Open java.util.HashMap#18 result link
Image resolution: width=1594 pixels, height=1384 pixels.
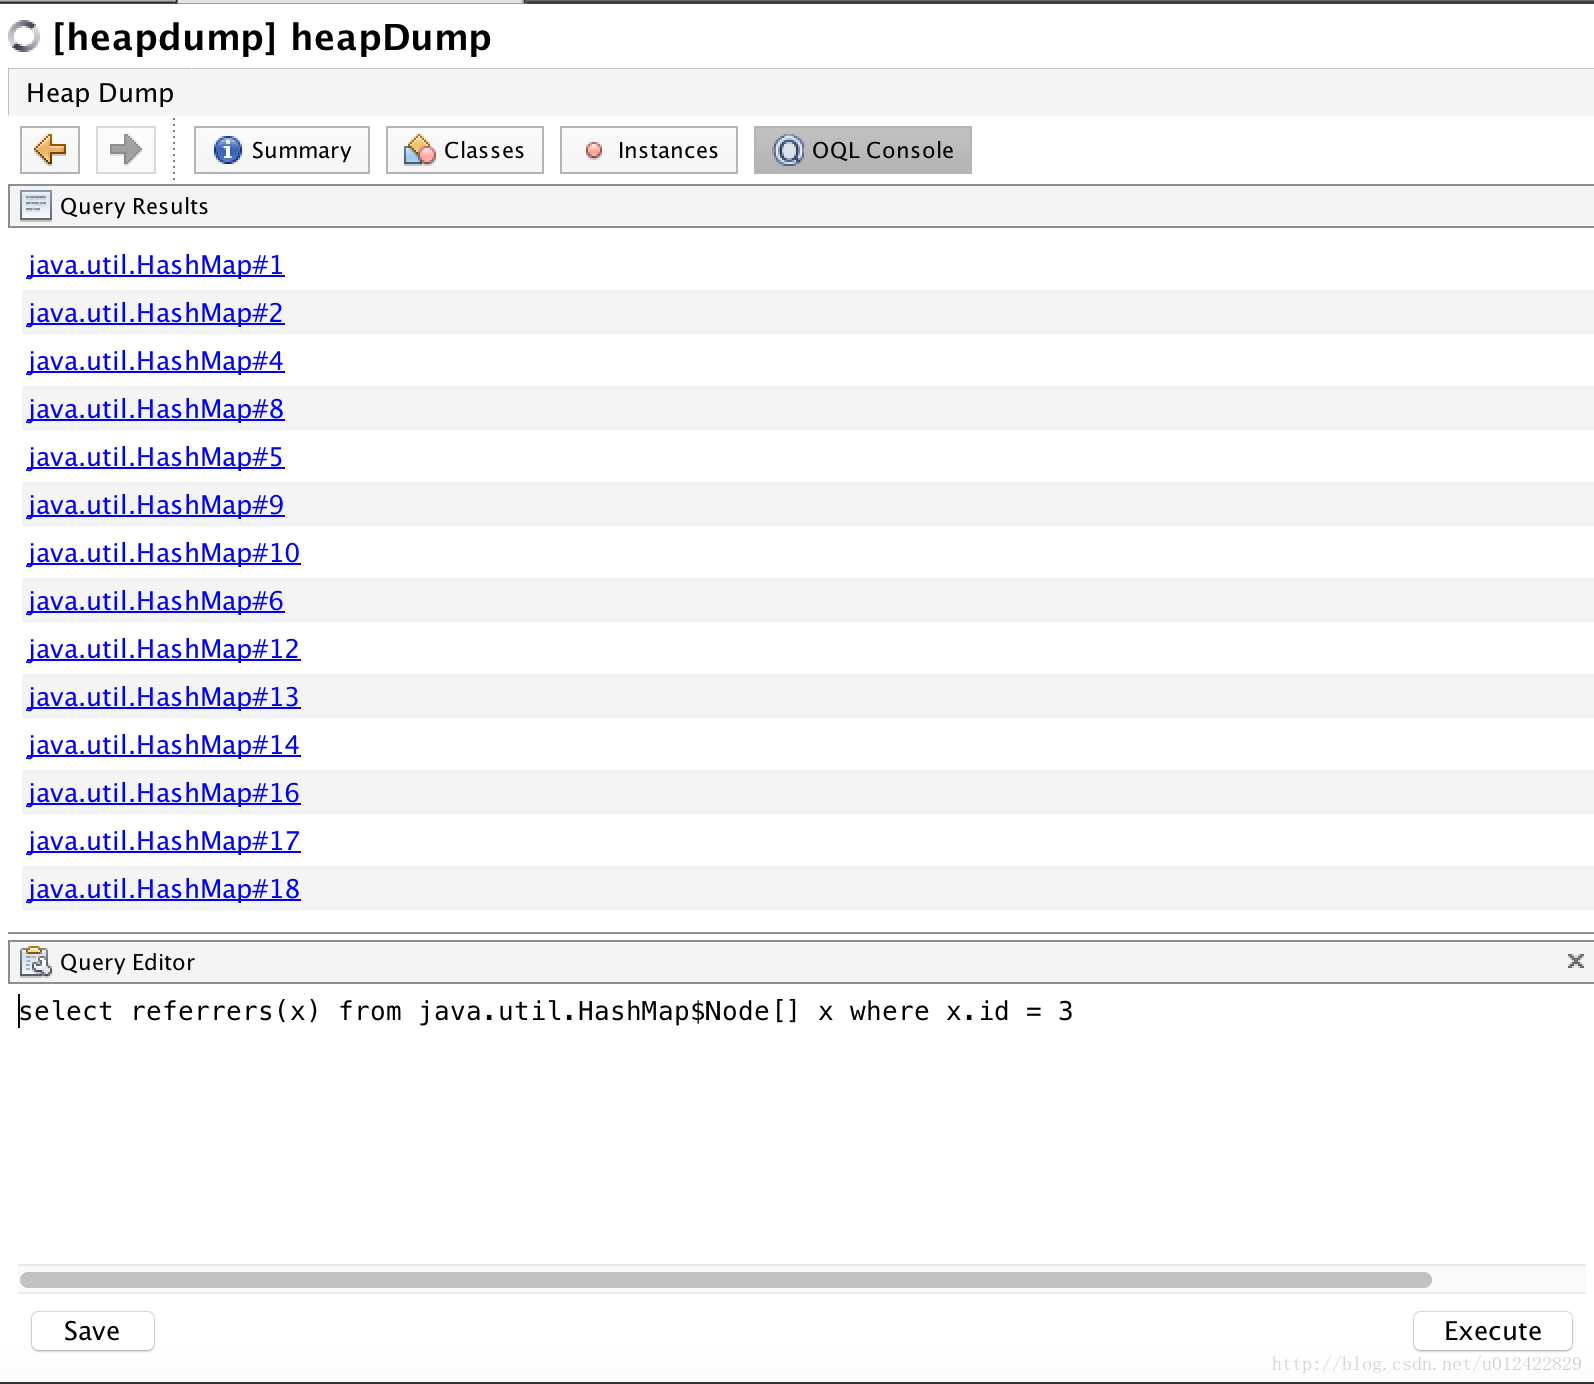coord(164,889)
